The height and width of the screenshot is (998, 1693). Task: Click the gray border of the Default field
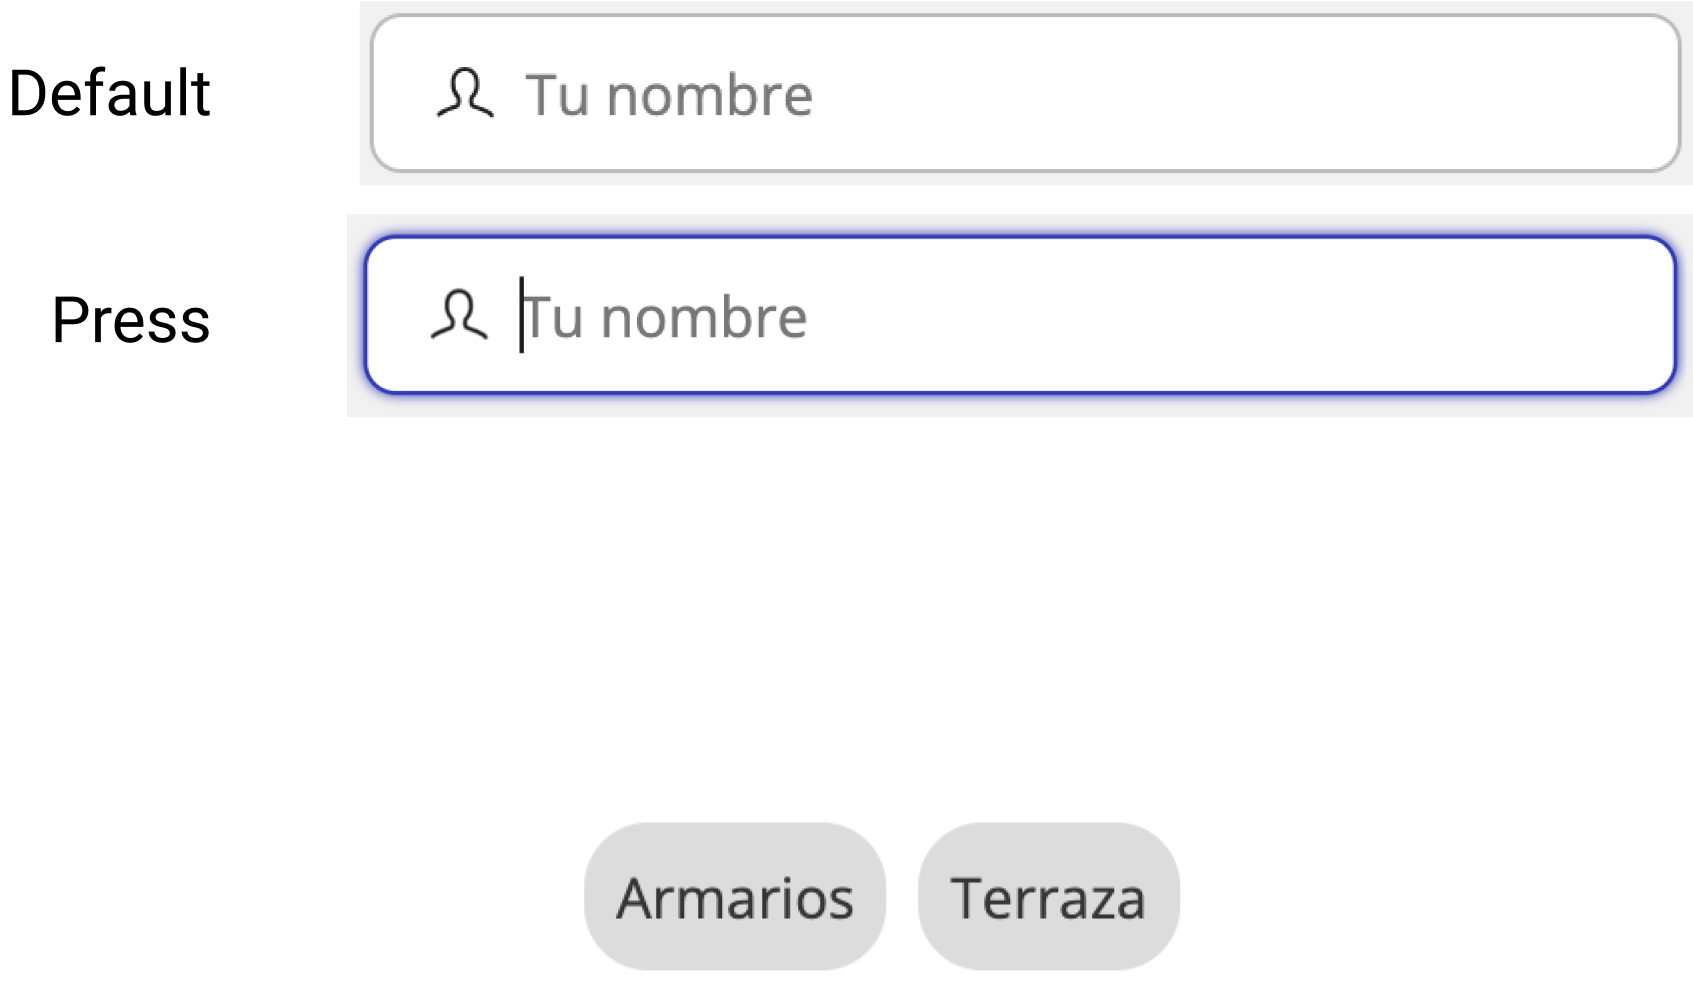coord(1000,17)
